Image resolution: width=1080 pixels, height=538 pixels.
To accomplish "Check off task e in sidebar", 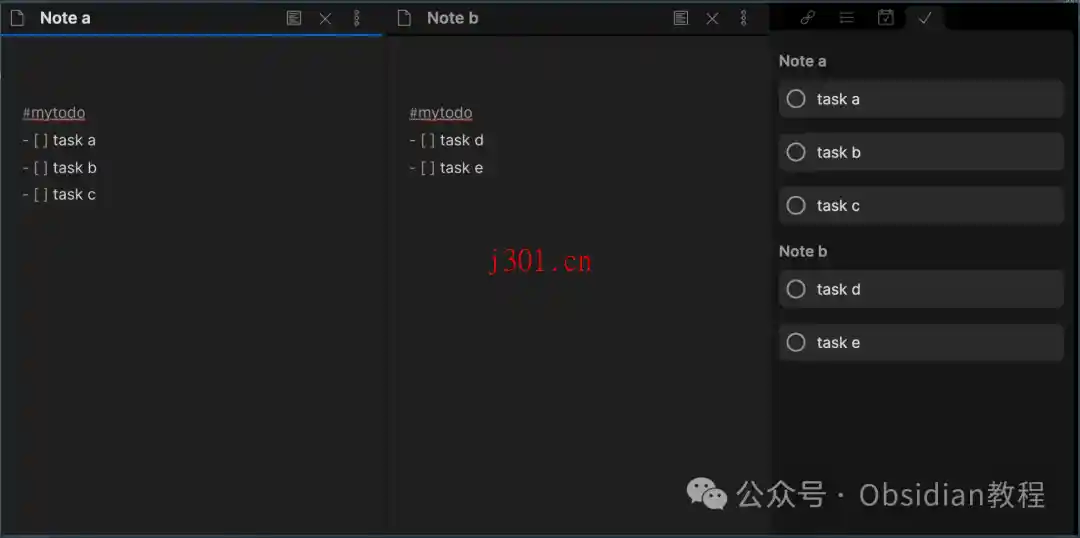I will point(796,342).
